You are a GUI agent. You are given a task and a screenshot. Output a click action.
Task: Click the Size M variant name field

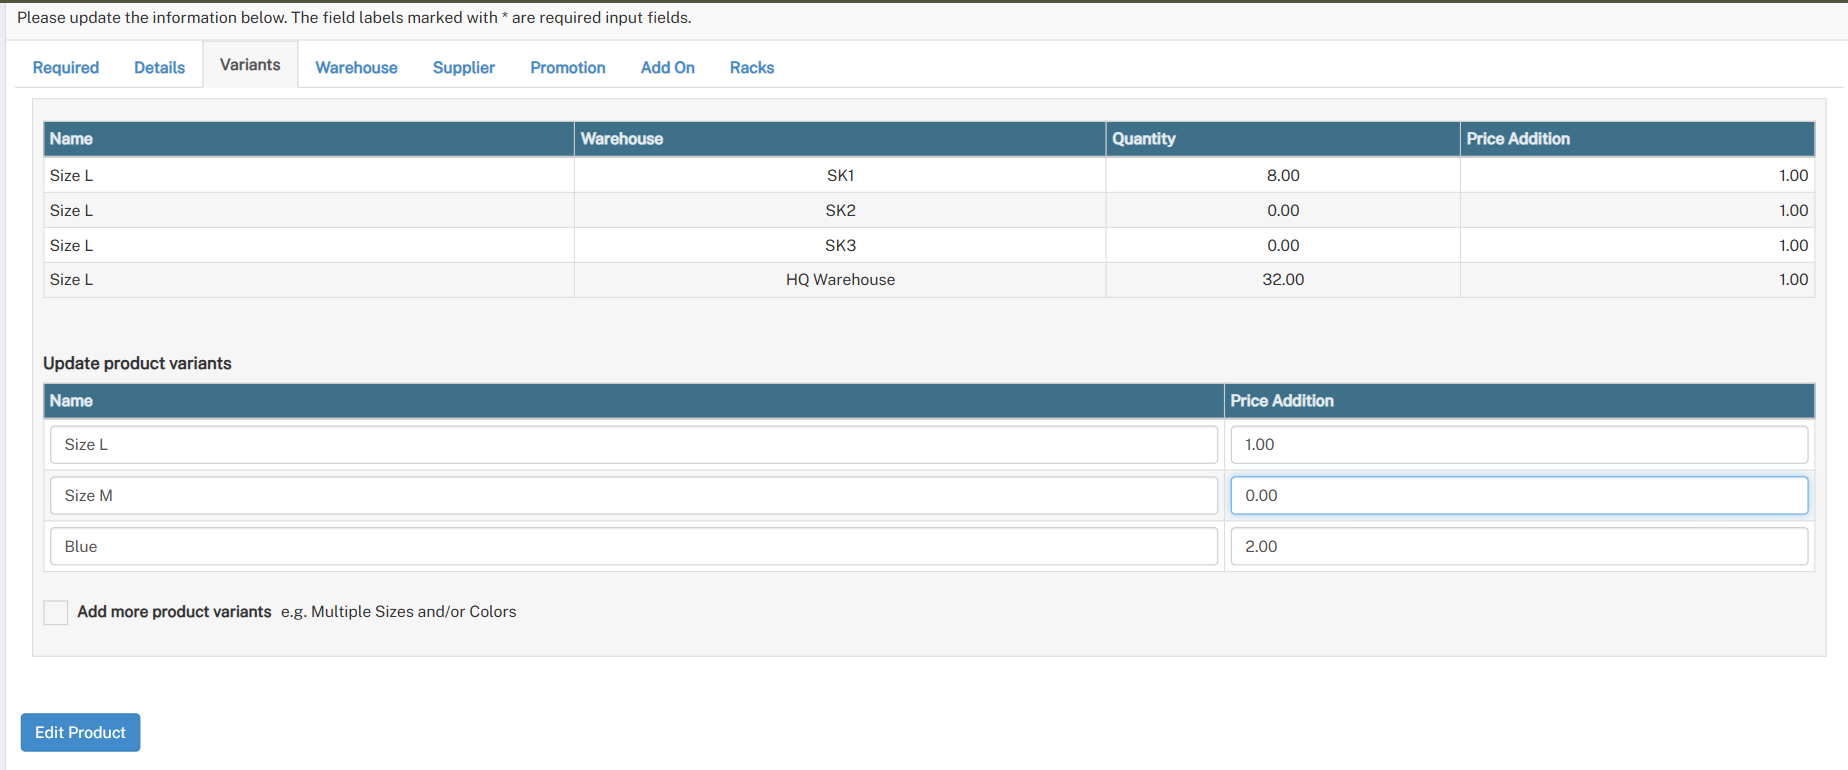[x=633, y=496]
